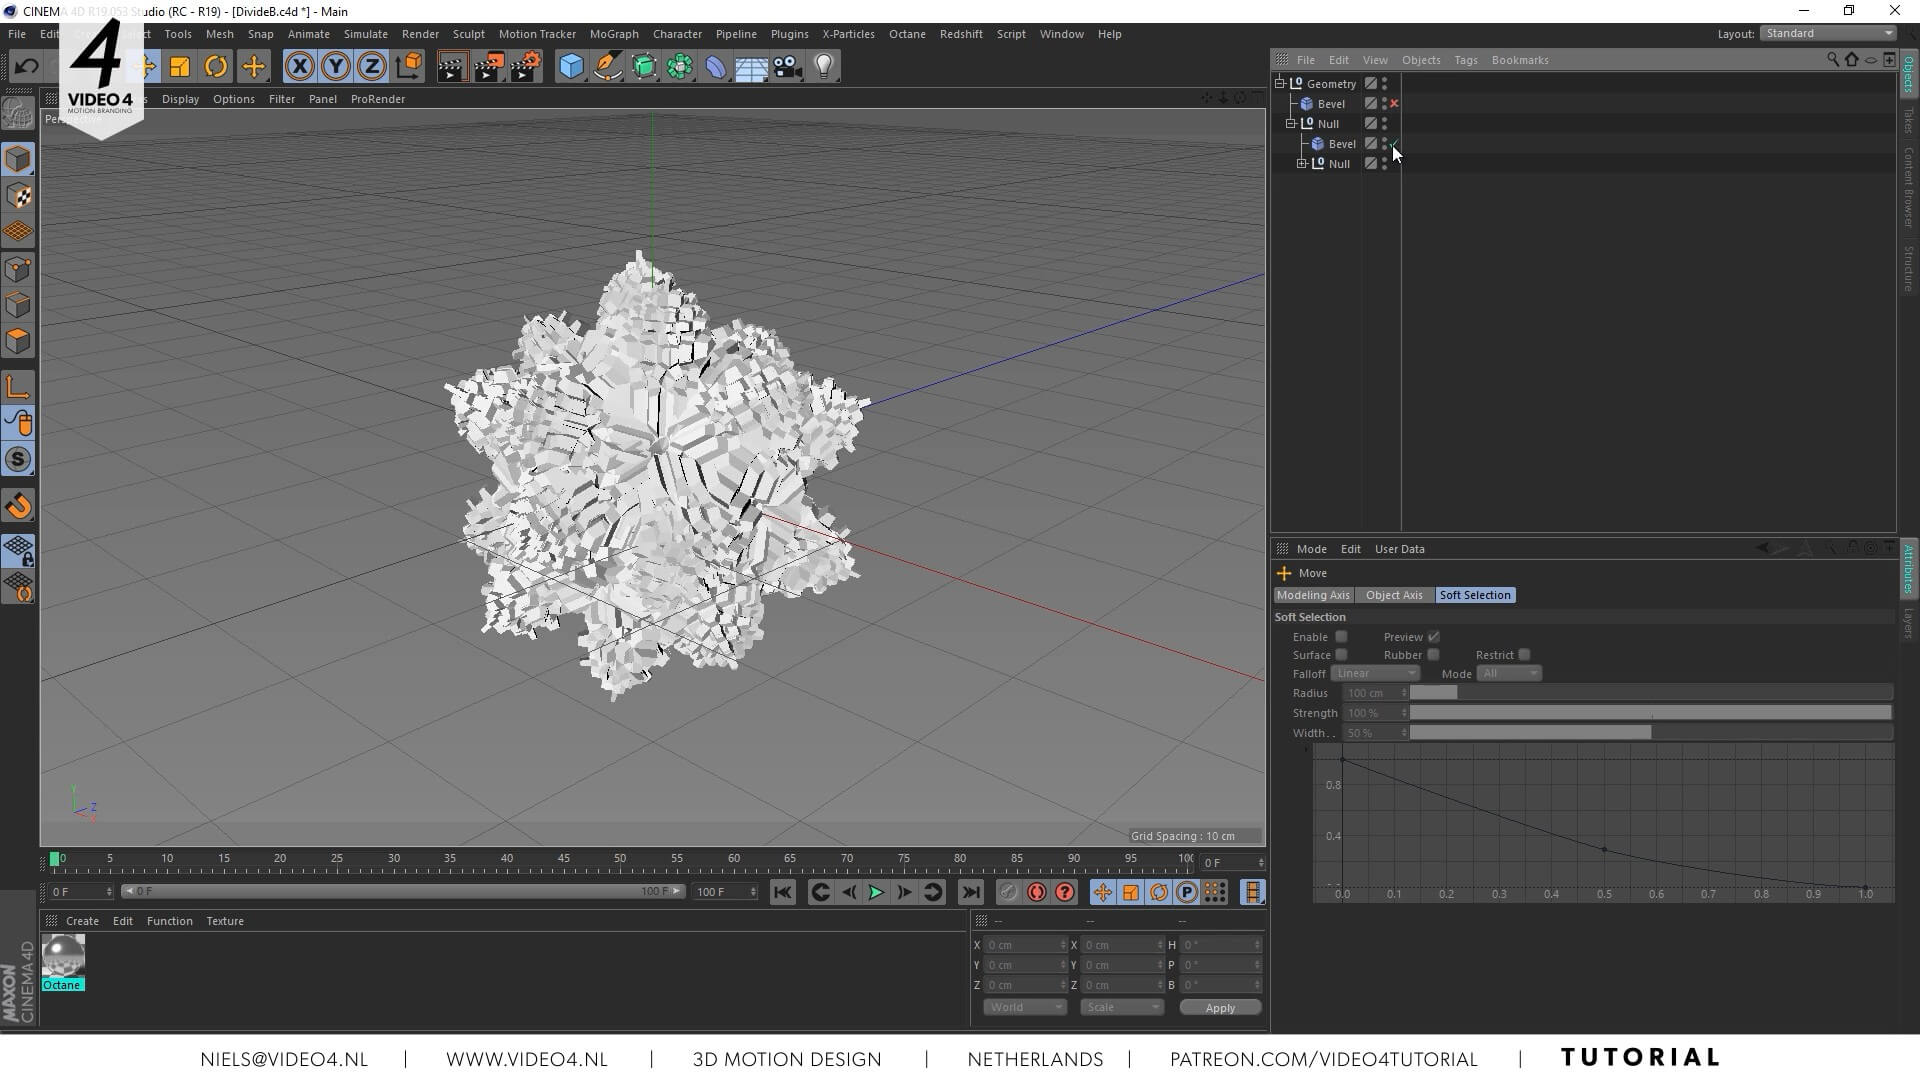Select the Scale tool in toolbar
Viewport: 1920px width, 1080px height.
coord(180,67)
